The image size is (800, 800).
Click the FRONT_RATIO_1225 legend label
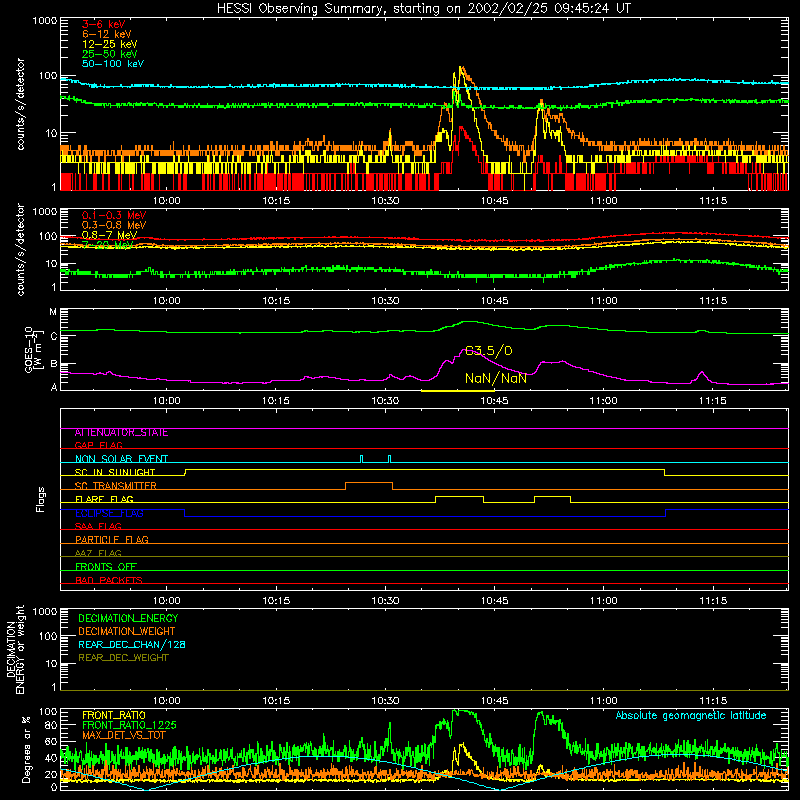[129, 725]
